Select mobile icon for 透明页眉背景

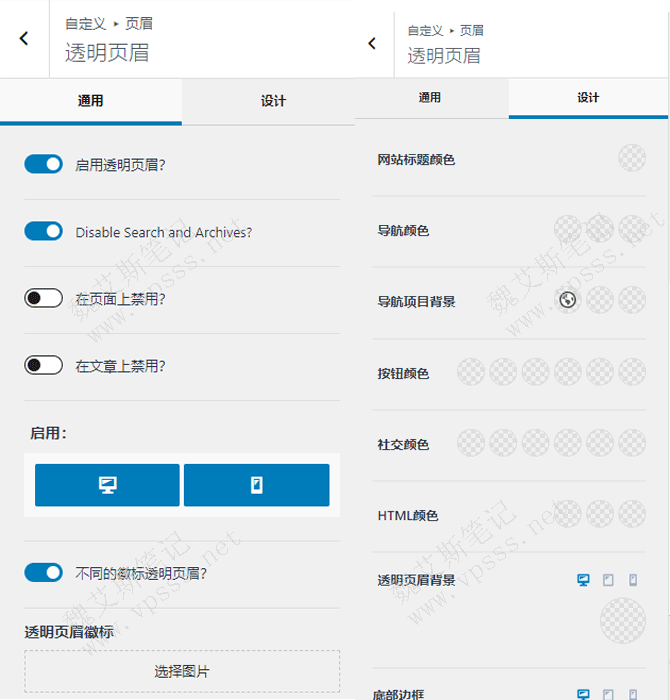pos(633,580)
